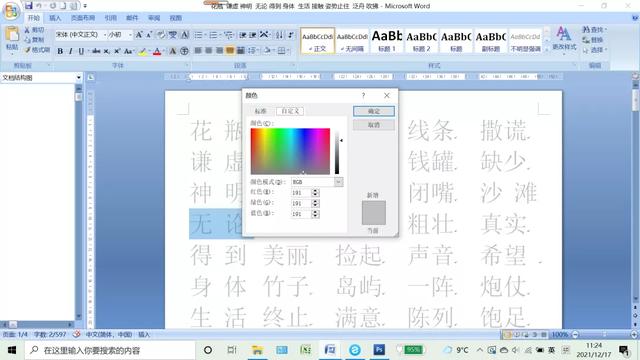Apply the Heading 1 (标题 1) style

click(x=387, y=40)
